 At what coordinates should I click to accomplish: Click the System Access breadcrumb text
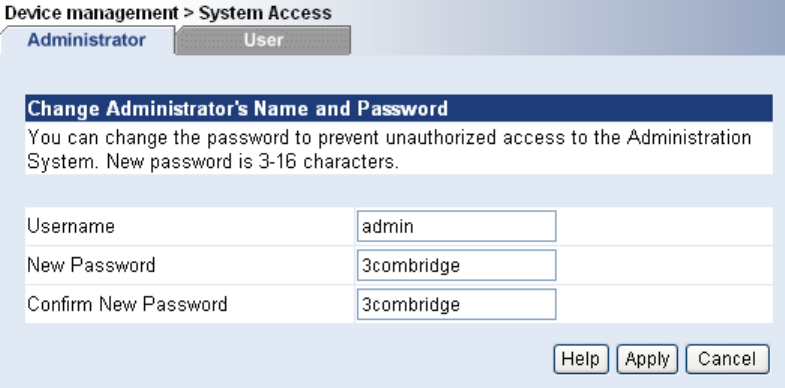pyautogui.click(x=265, y=13)
